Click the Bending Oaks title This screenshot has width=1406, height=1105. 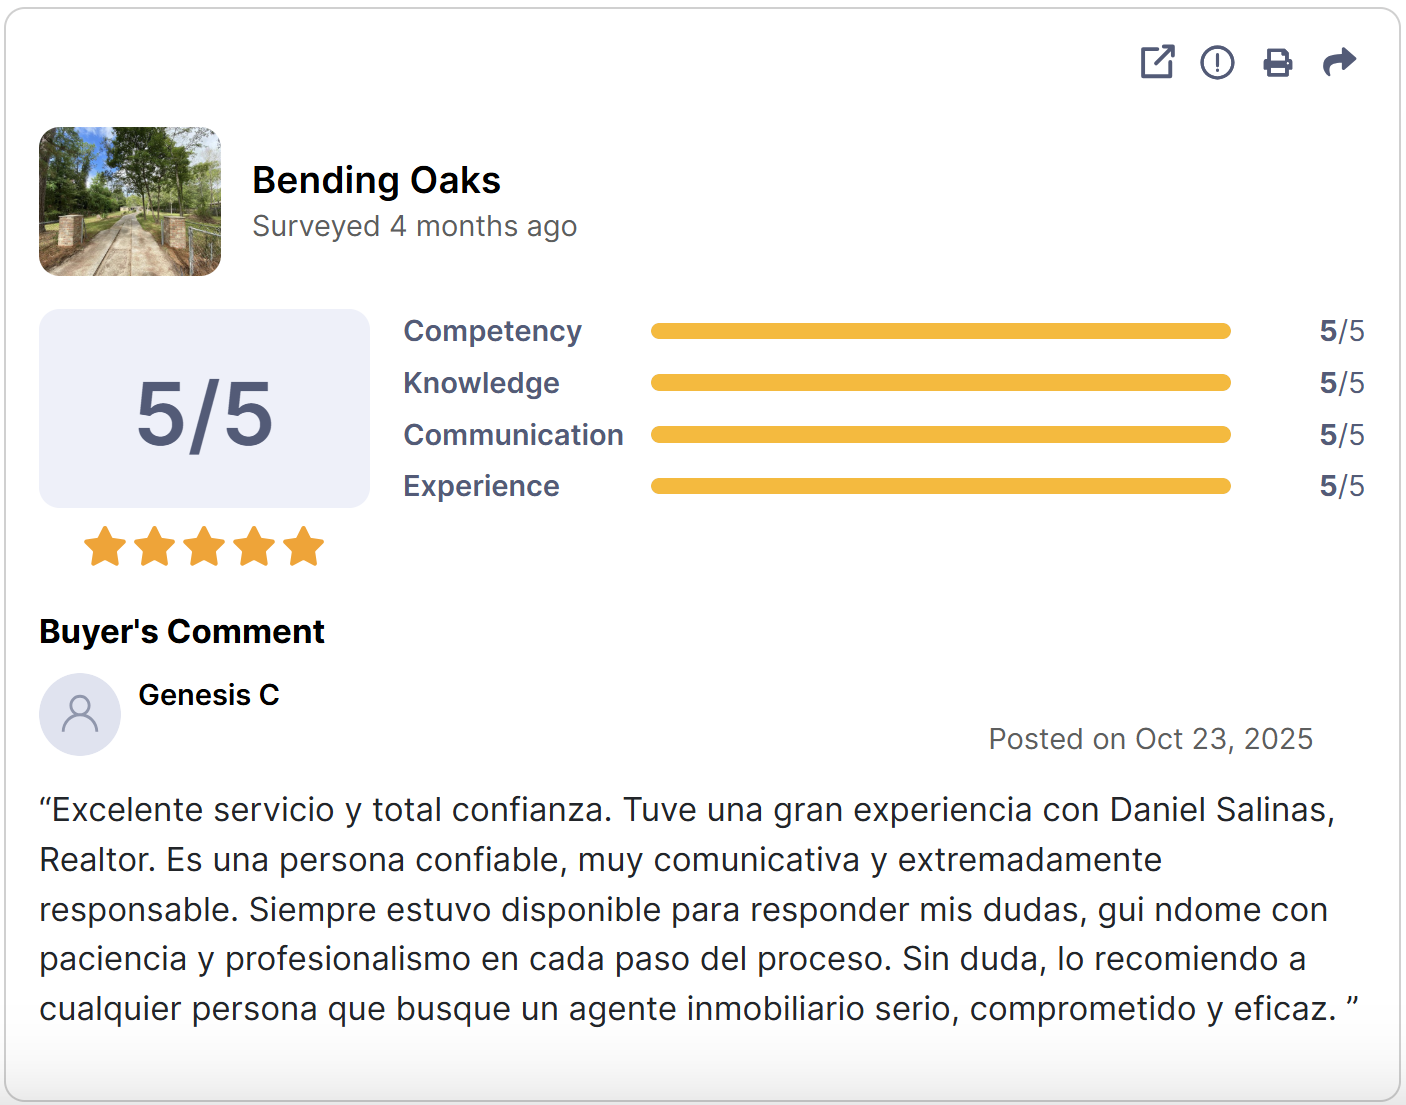(x=376, y=181)
